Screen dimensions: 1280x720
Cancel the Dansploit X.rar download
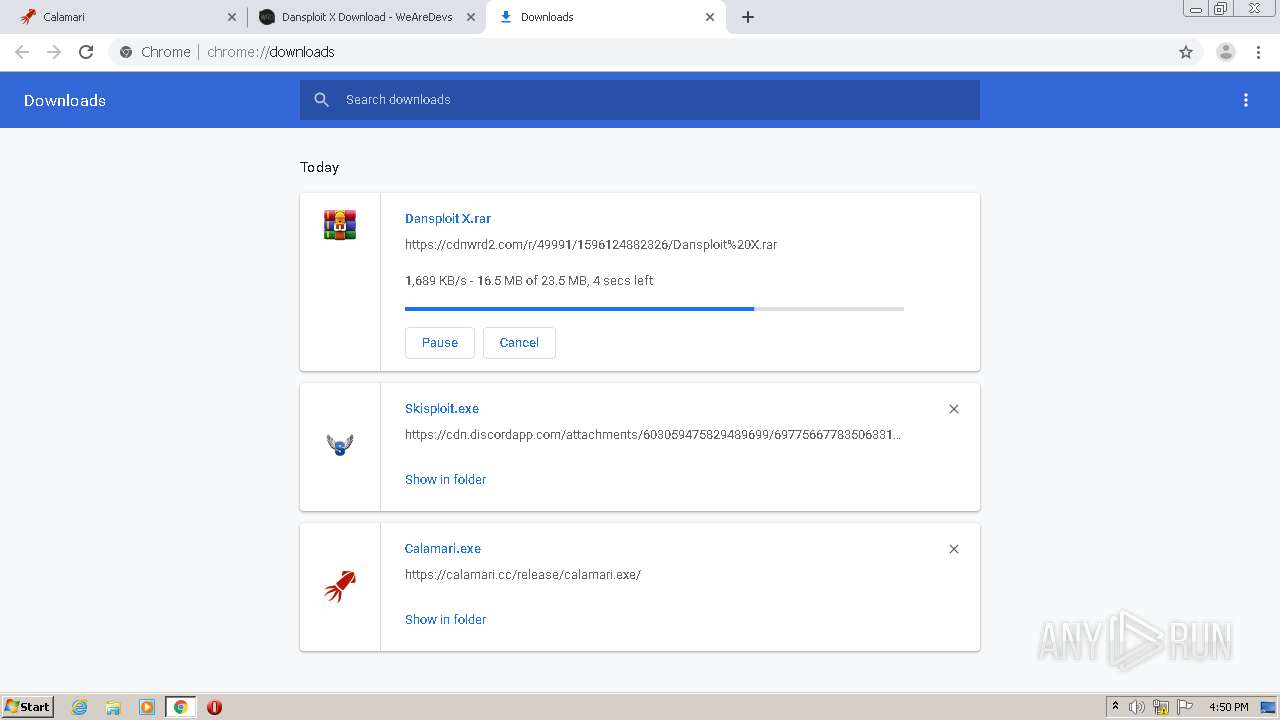coord(519,343)
